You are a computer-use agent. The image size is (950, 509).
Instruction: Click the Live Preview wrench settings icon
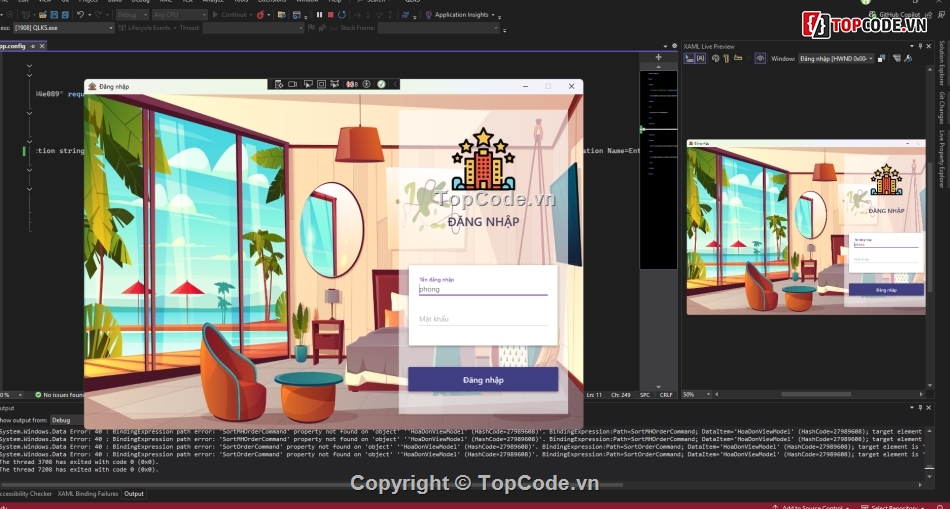(x=908, y=58)
